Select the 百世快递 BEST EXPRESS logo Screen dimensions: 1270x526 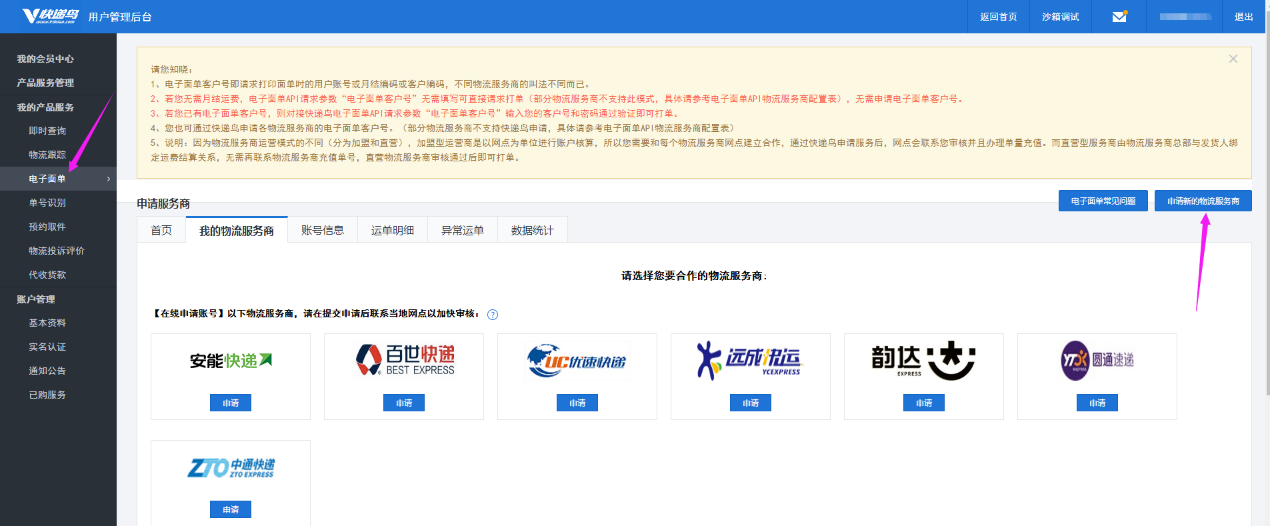(x=404, y=360)
